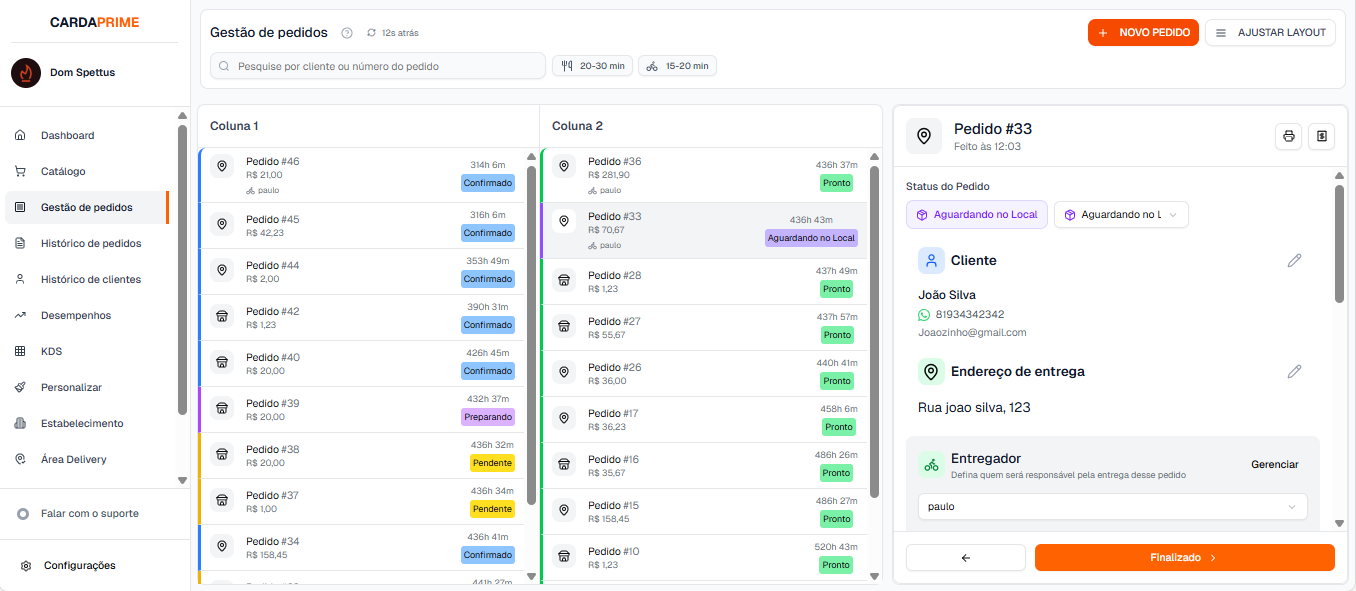Open KDS from the sidebar
The width and height of the screenshot is (1356, 591).
[x=51, y=351]
